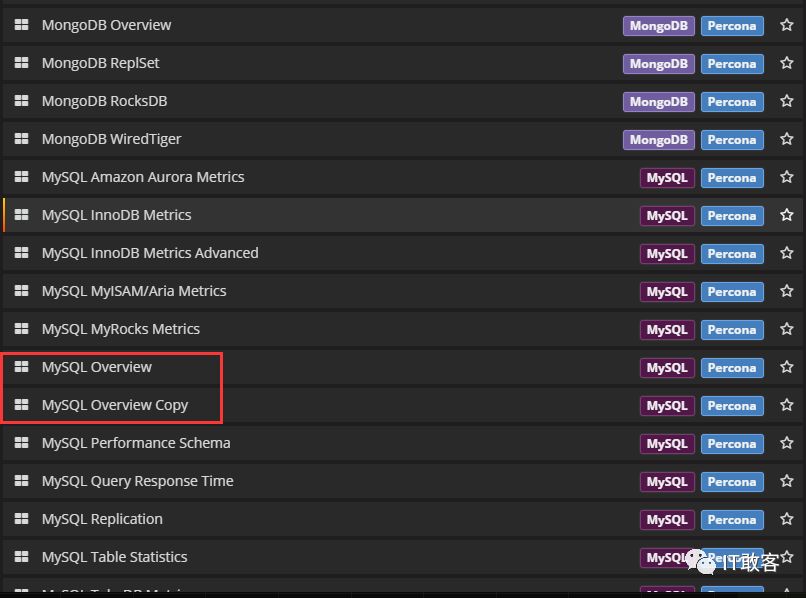This screenshot has height=598, width=806.
Task: Open the MySQL InnoDB Metrics dashboard
Action: click(x=117, y=215)
